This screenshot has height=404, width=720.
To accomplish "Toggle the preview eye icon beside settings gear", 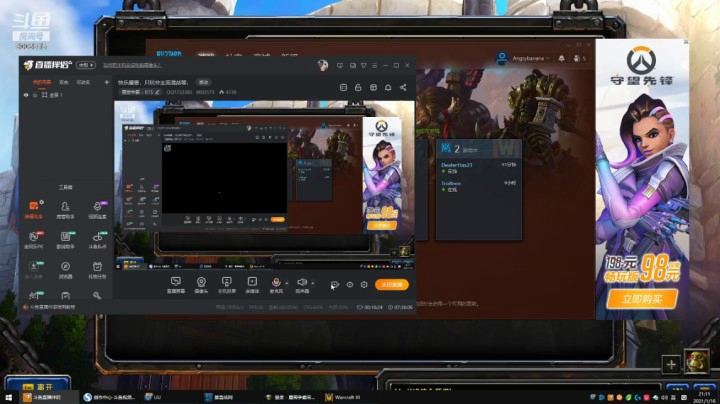I will tap(350, 285).
